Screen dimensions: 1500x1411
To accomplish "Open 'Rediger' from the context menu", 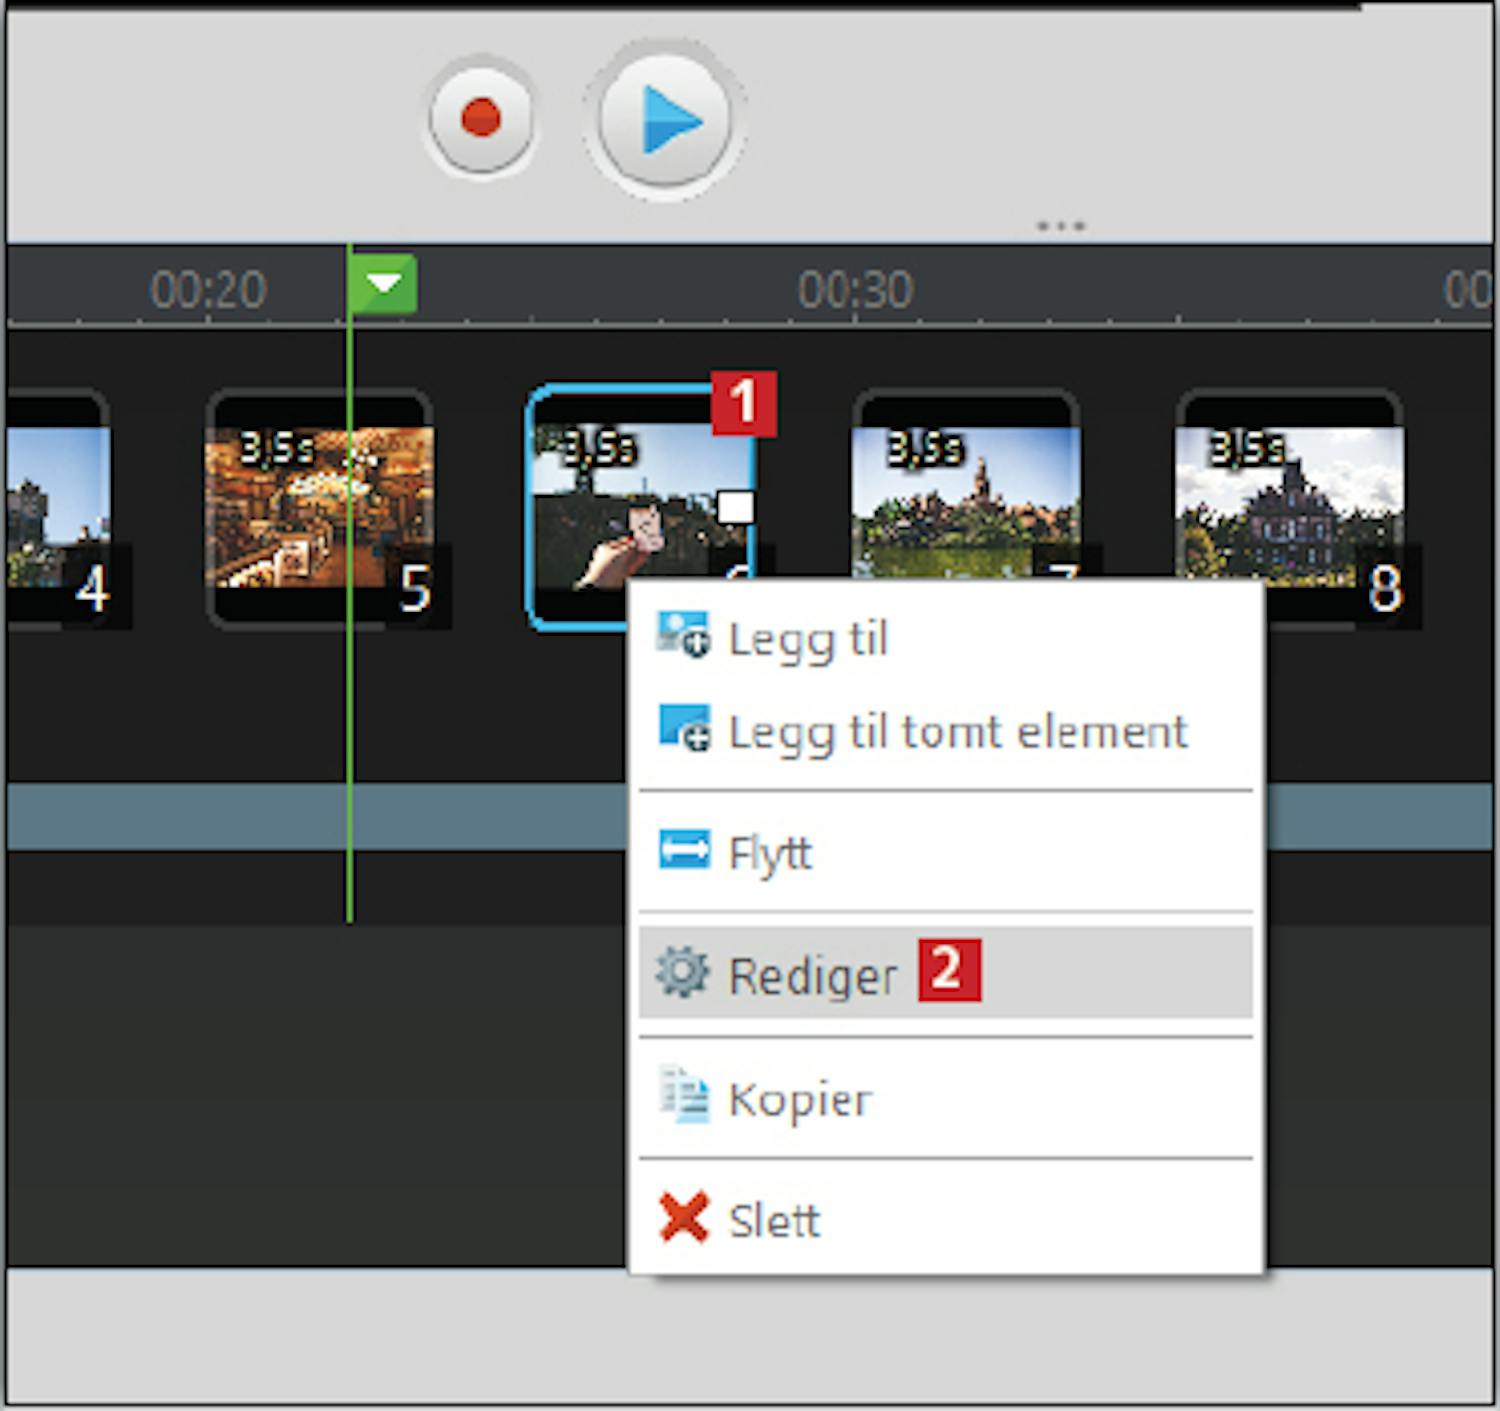I will (813, 975).
